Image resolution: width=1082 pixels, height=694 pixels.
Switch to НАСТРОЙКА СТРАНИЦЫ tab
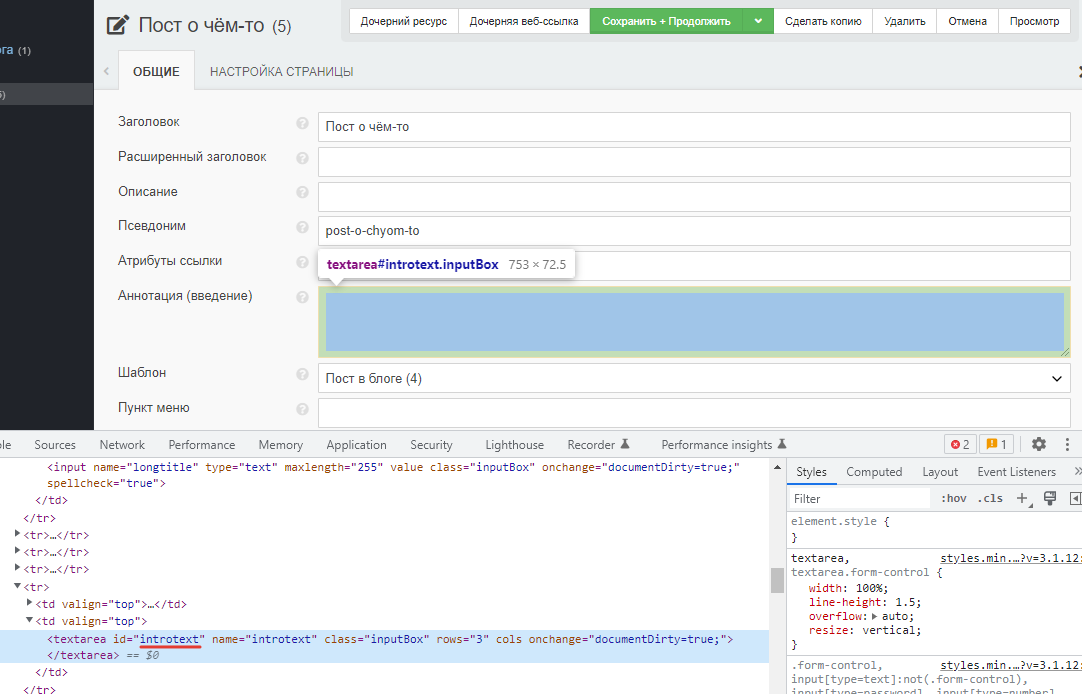click(x=281, y=72)
